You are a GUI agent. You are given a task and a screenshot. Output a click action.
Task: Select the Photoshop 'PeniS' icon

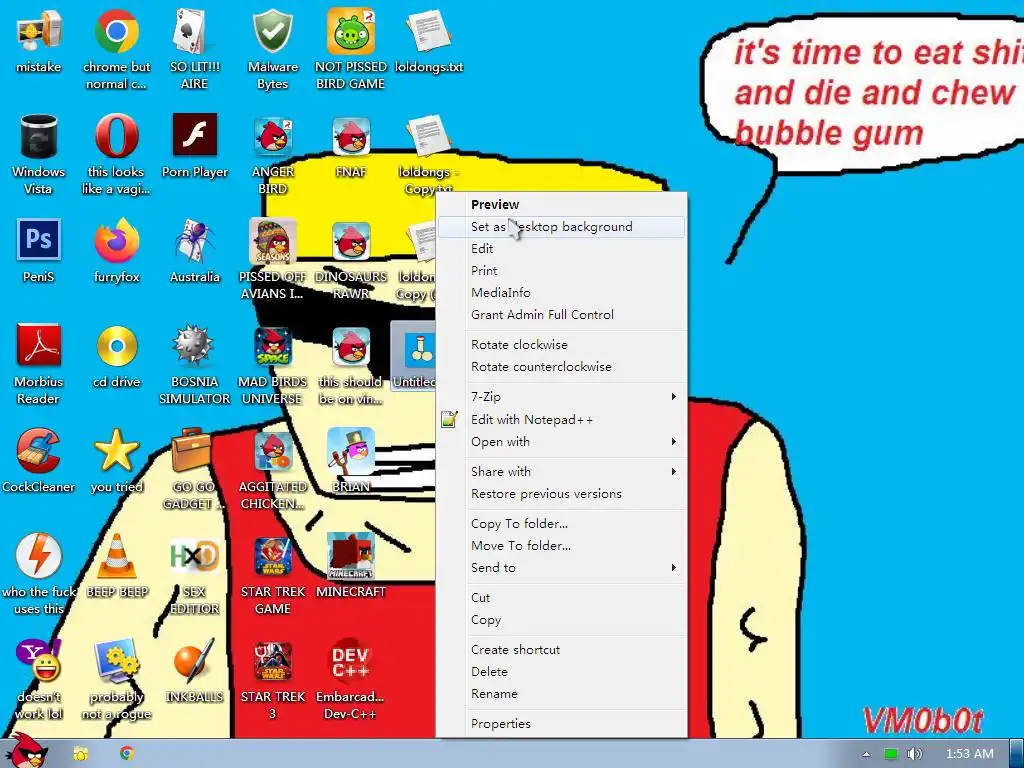(39, 252)
